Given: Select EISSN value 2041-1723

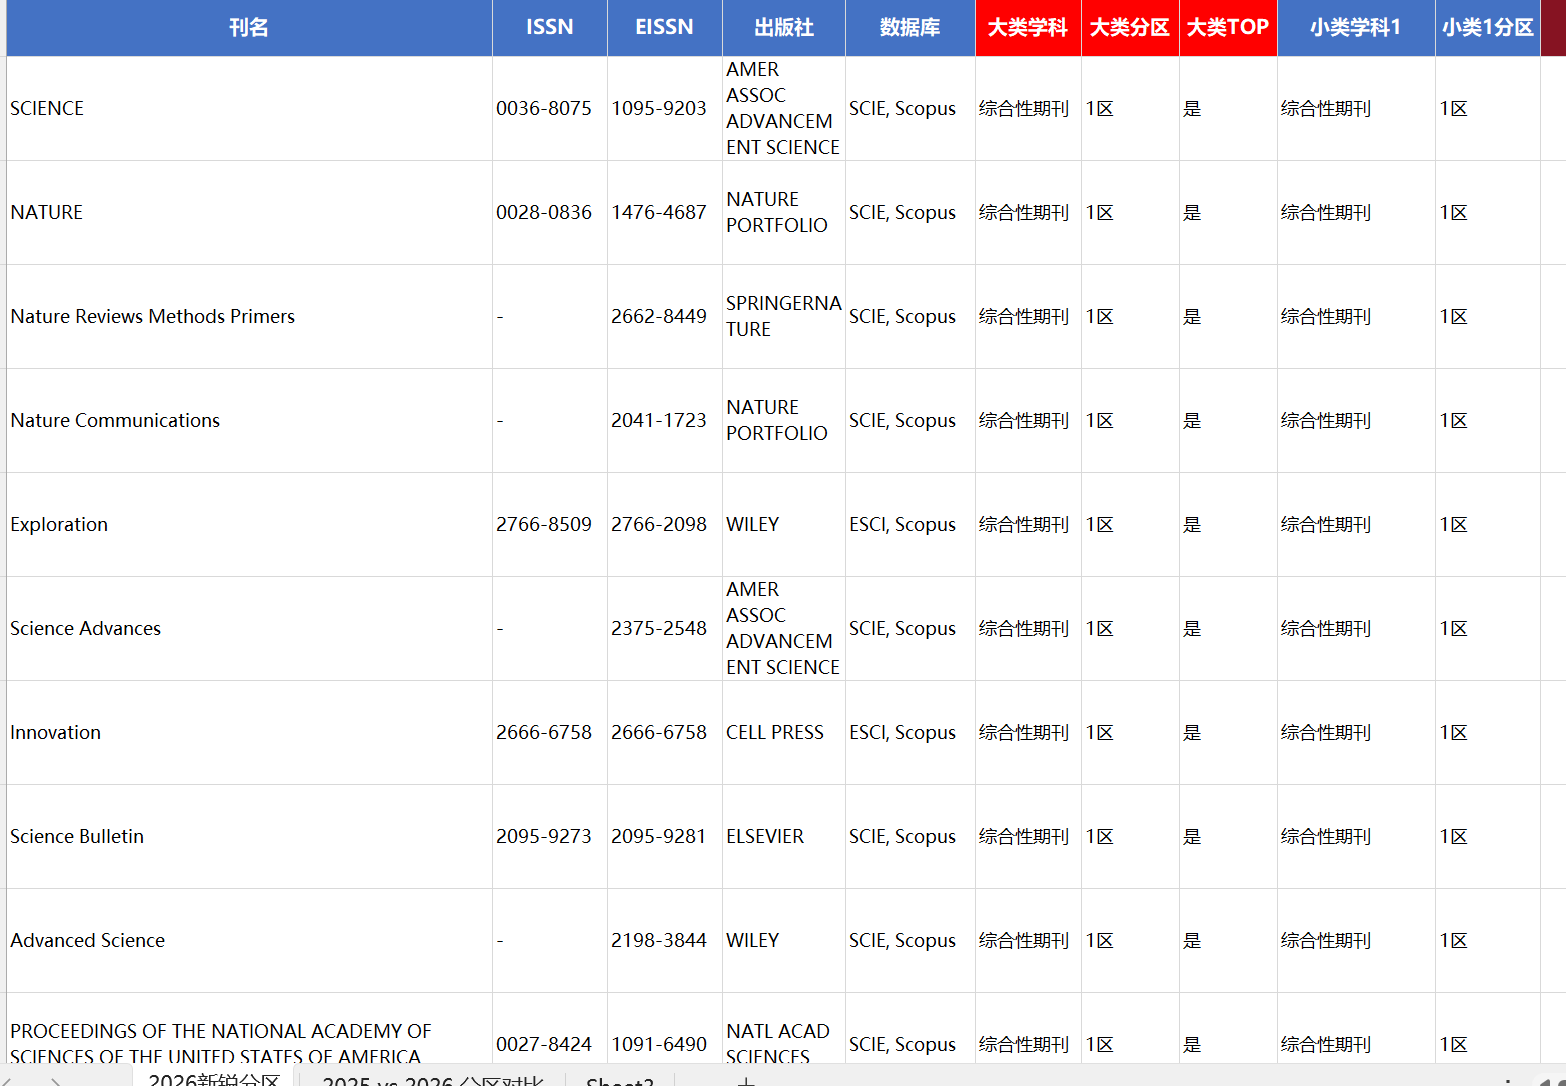Looking at the screenshot, I should tap(665, 420).
